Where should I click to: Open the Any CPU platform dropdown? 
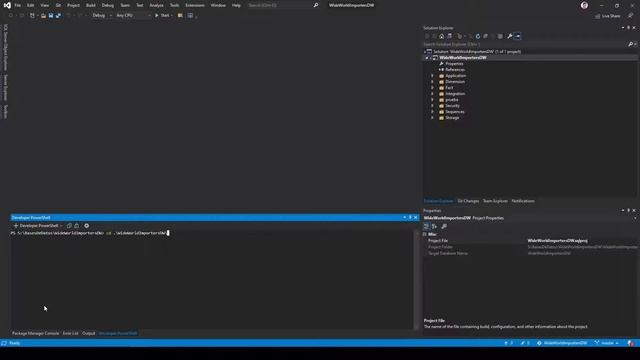point(133,16)
